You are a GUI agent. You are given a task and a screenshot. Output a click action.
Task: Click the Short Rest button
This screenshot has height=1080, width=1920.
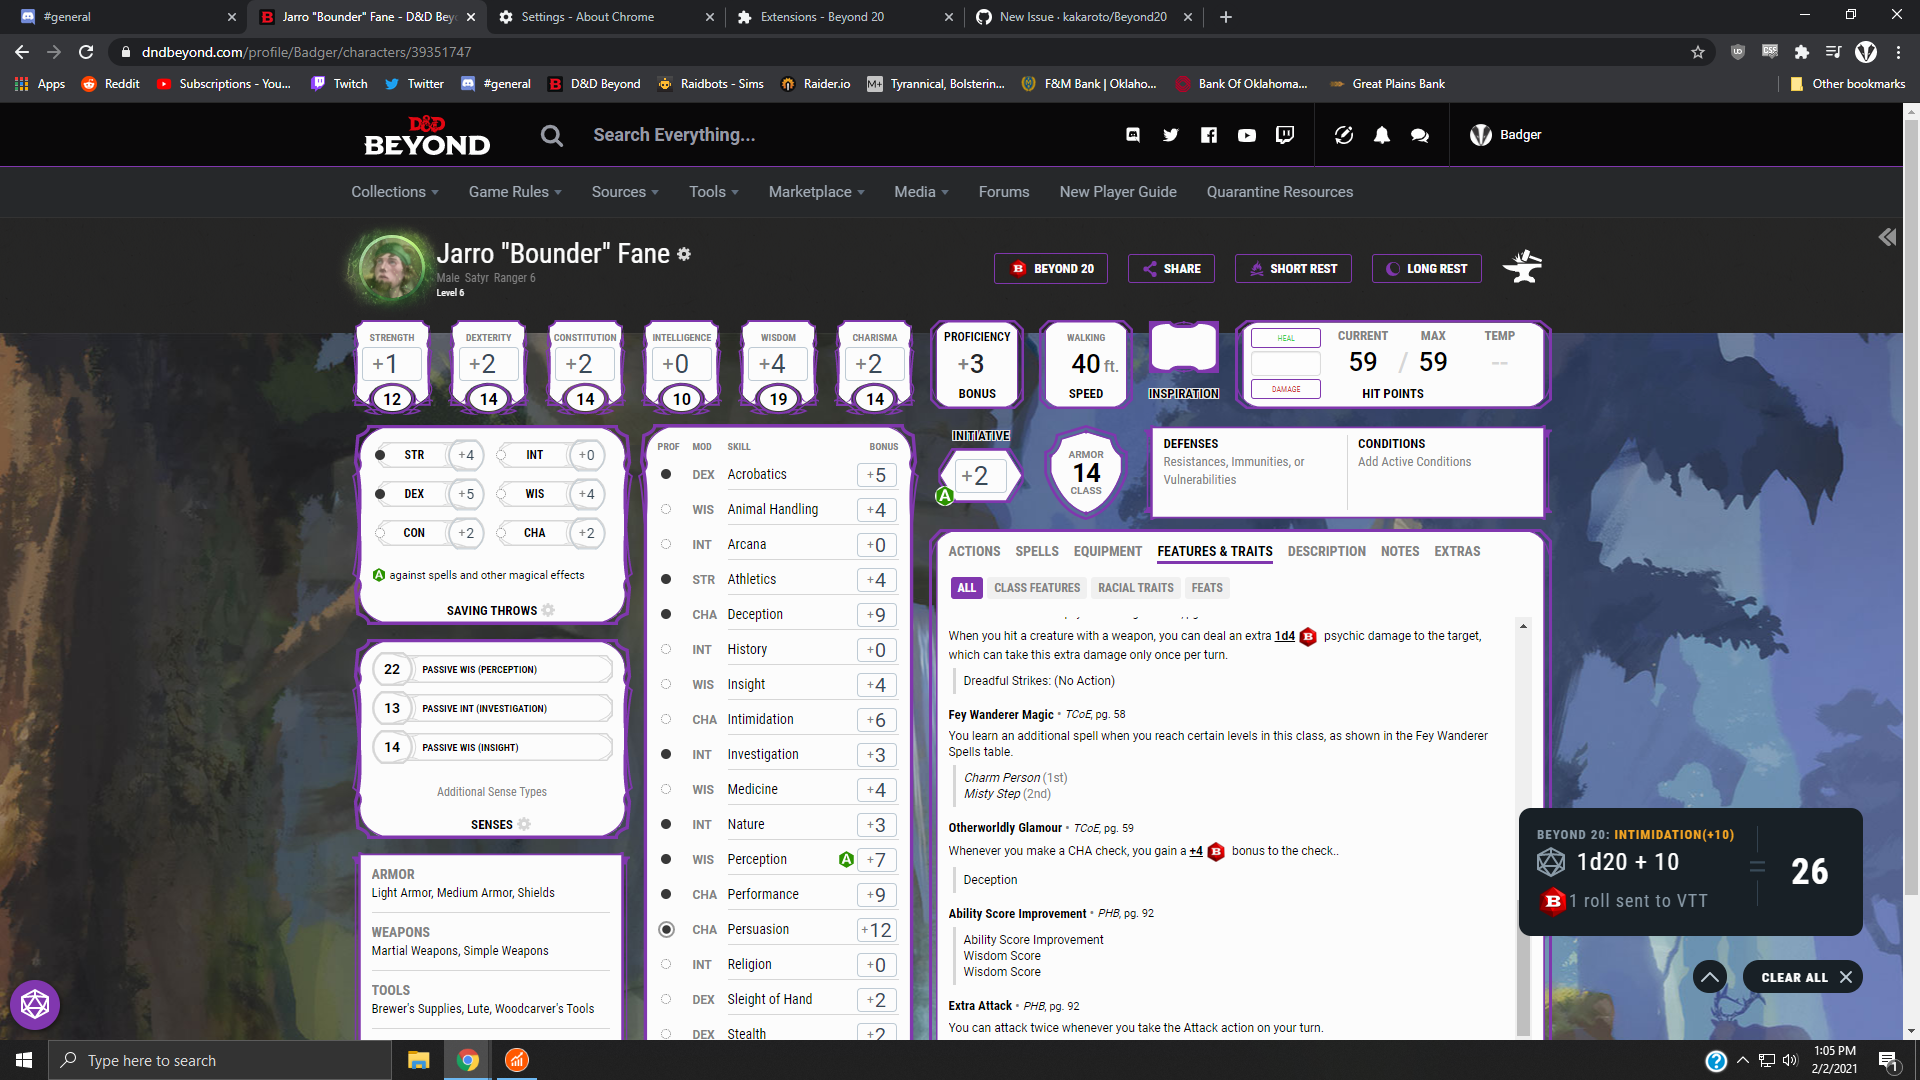click(x=1293, y=268)
